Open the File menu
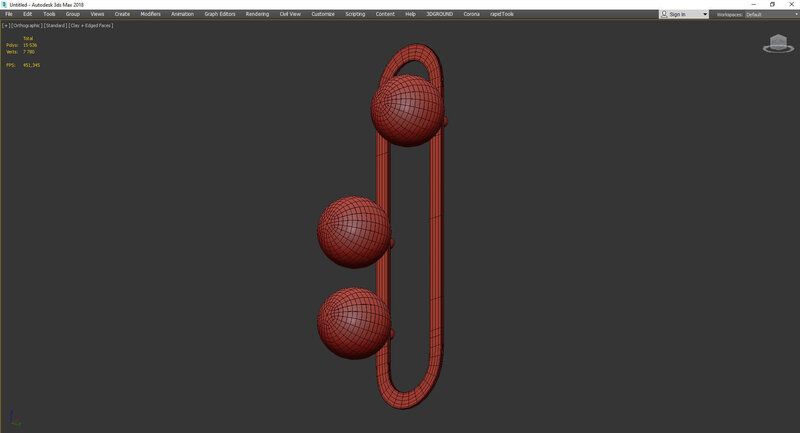 pos(9,14)
